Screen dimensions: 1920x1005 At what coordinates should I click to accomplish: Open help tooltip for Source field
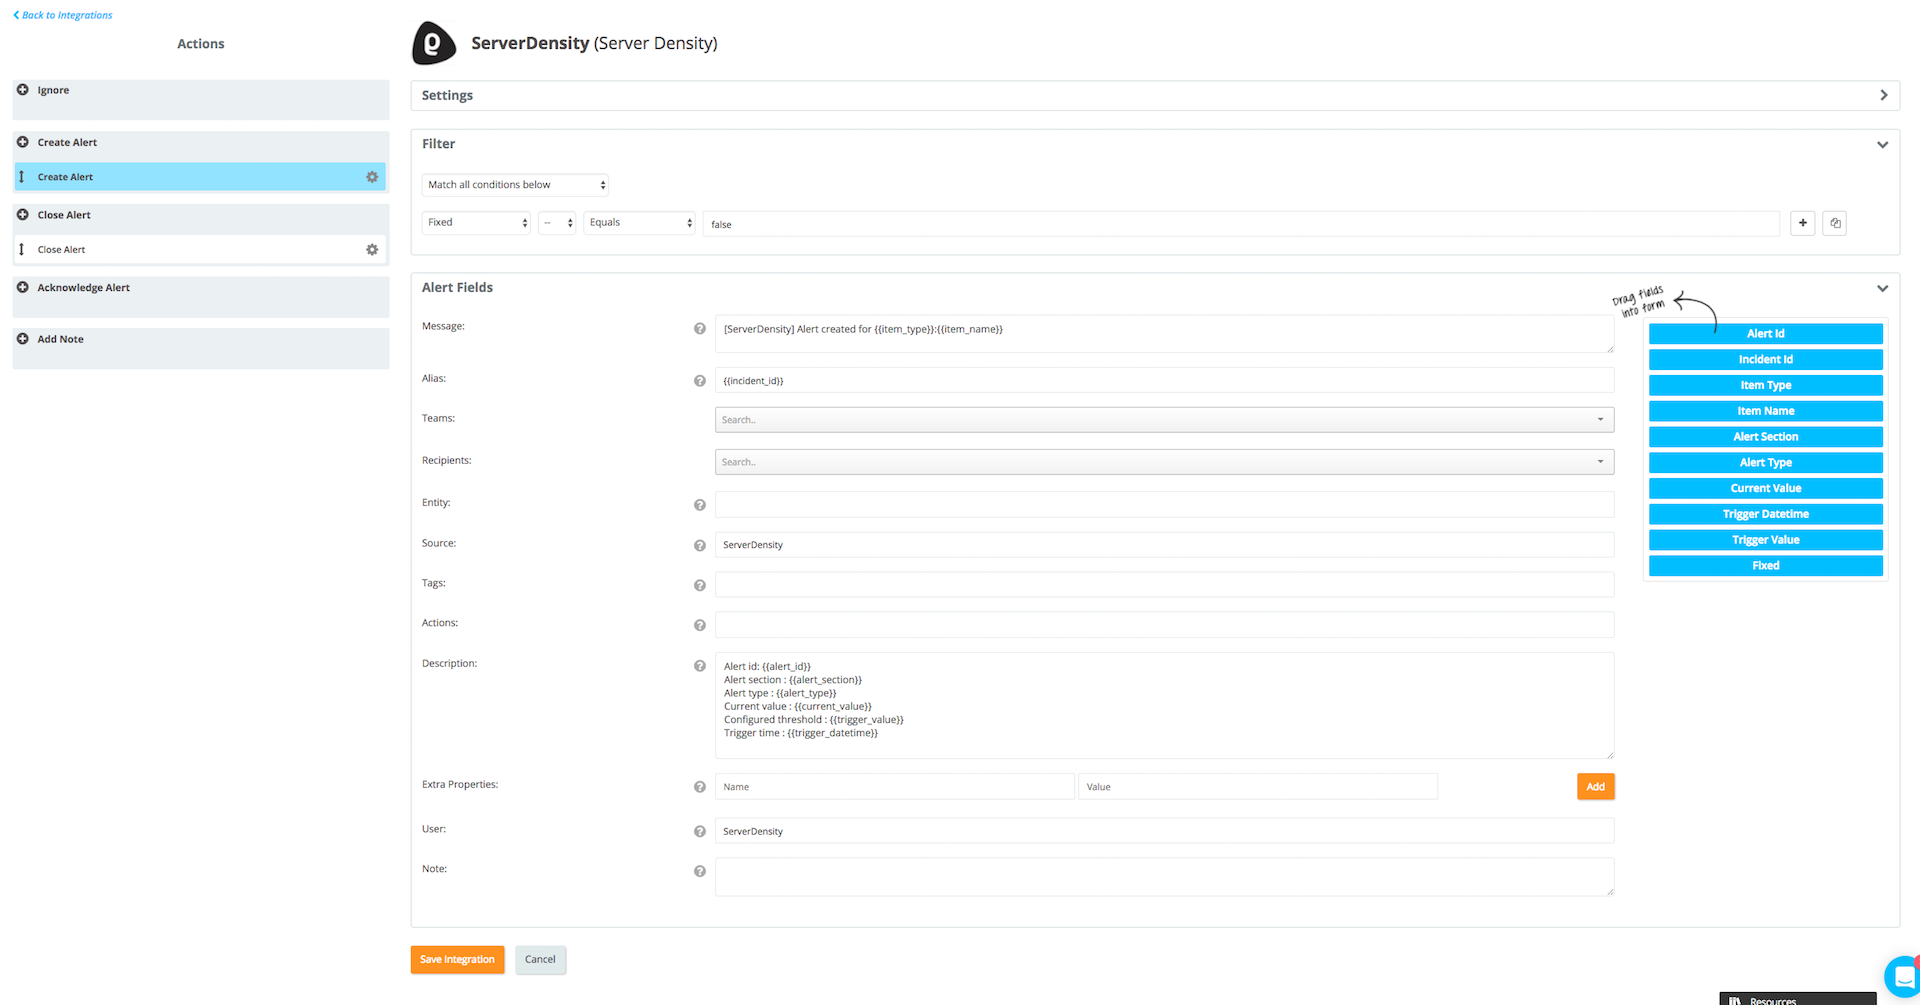point(700,546)
